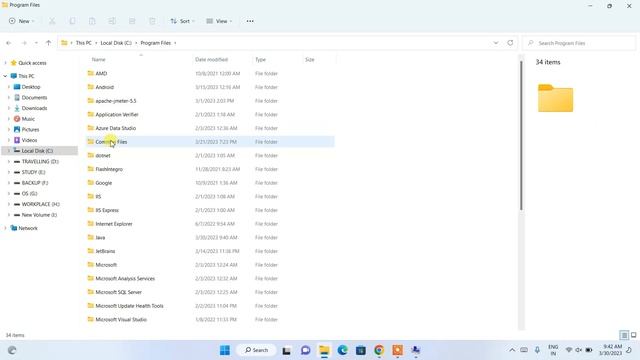
Task: Select WORKPLACE (H:) drive in sidebar
Action: click(x=40, y=204)
